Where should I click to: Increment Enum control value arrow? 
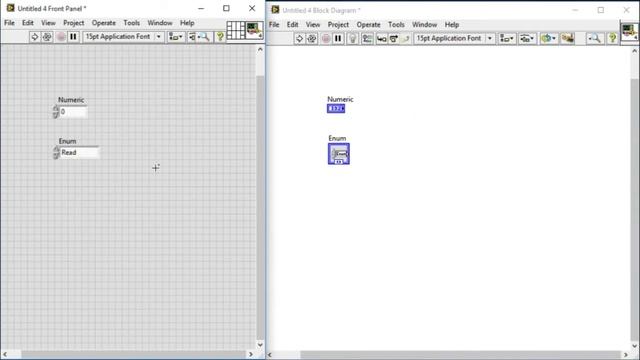56,149
